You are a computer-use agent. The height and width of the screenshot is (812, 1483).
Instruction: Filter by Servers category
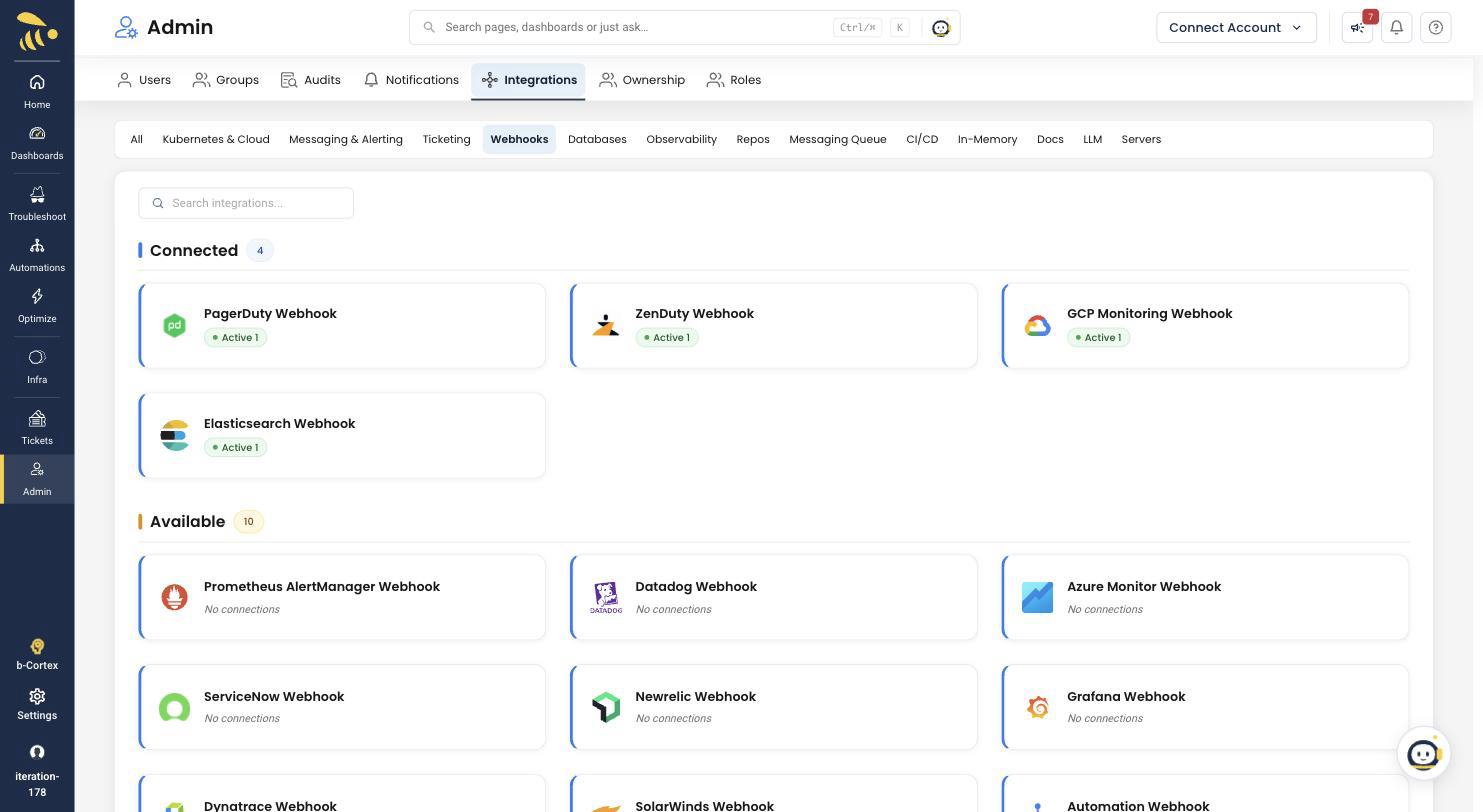click(x=1141, y=139)
